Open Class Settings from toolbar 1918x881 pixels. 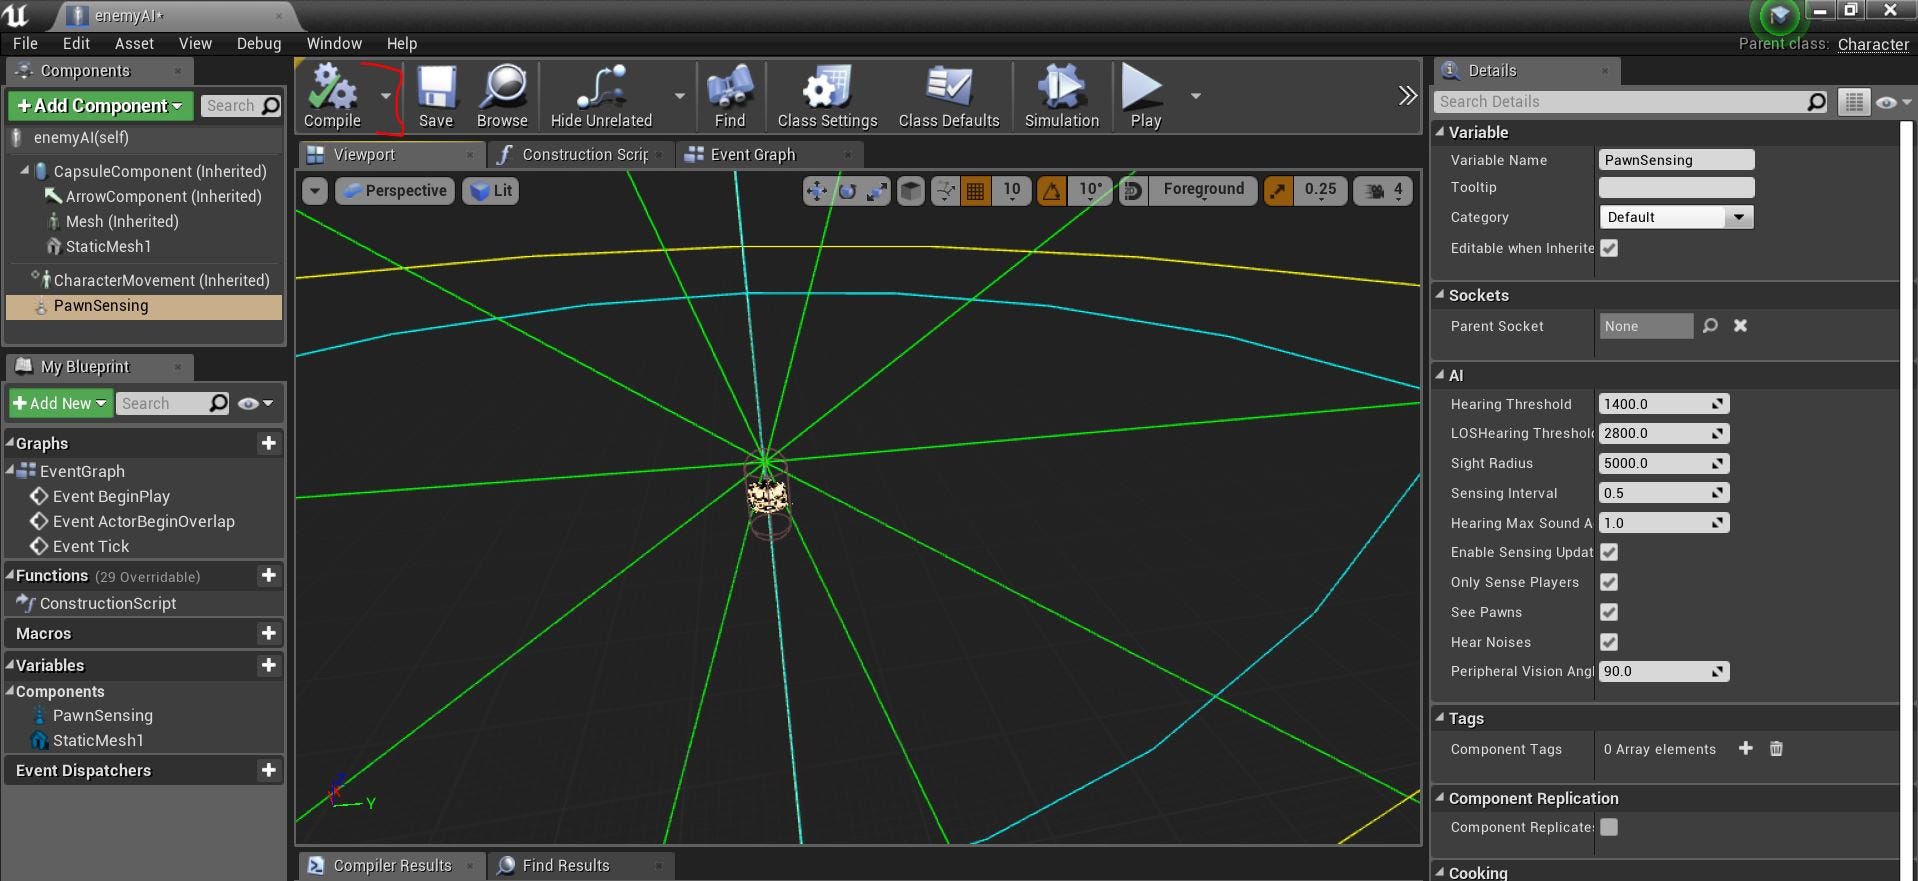point(827,96)
